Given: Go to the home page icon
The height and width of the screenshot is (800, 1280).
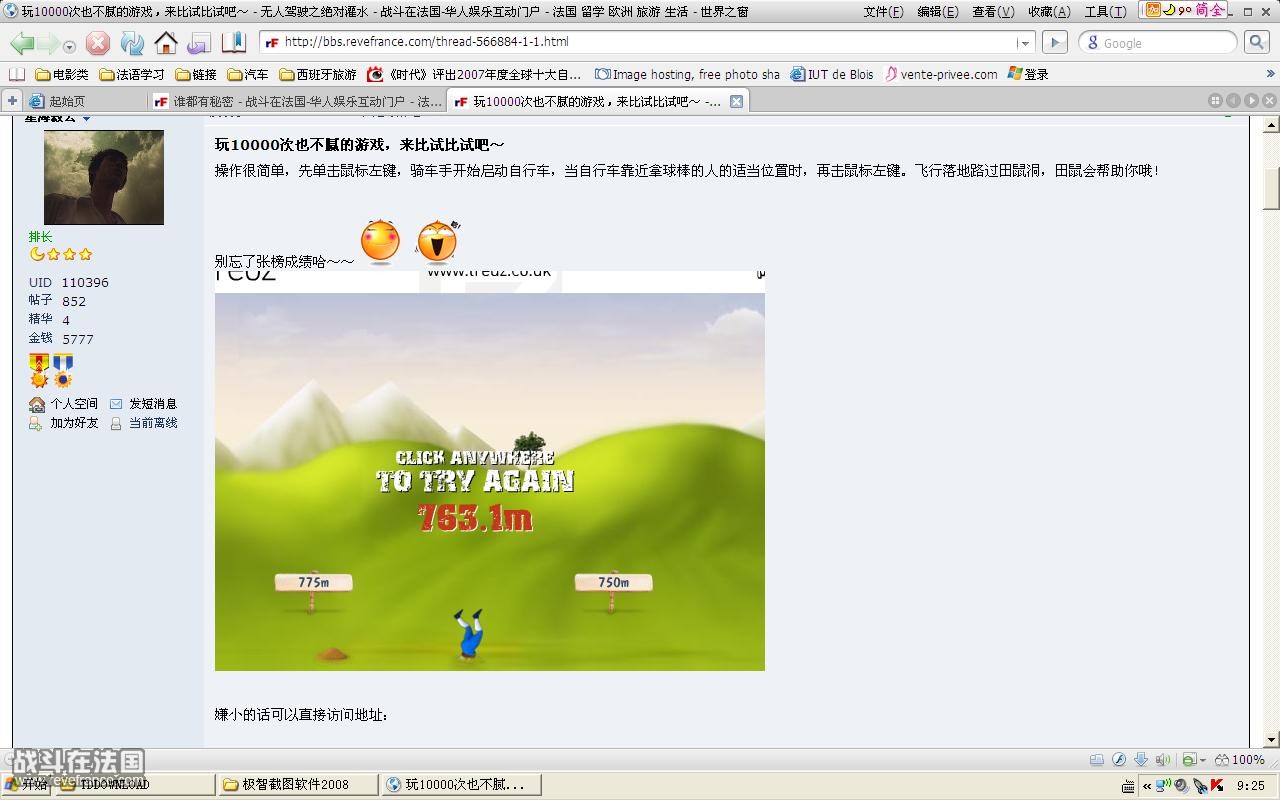Looking at the screenshot, I should [x=166, y=42].
